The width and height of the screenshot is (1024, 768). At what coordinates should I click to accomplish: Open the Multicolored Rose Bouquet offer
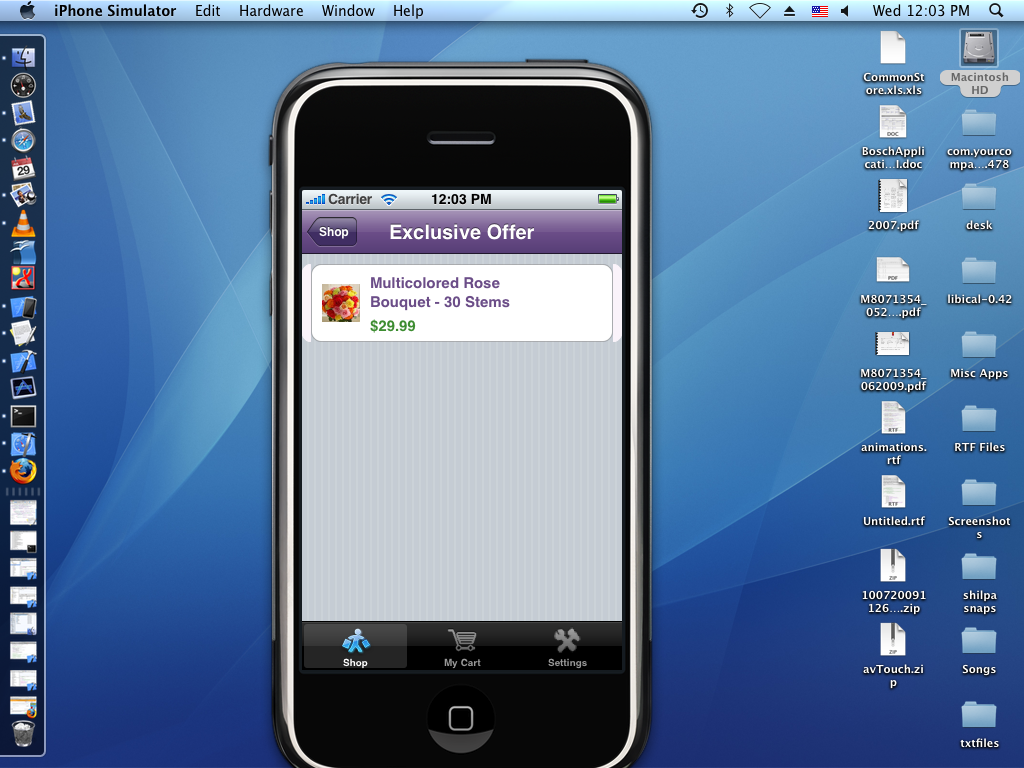462,303
